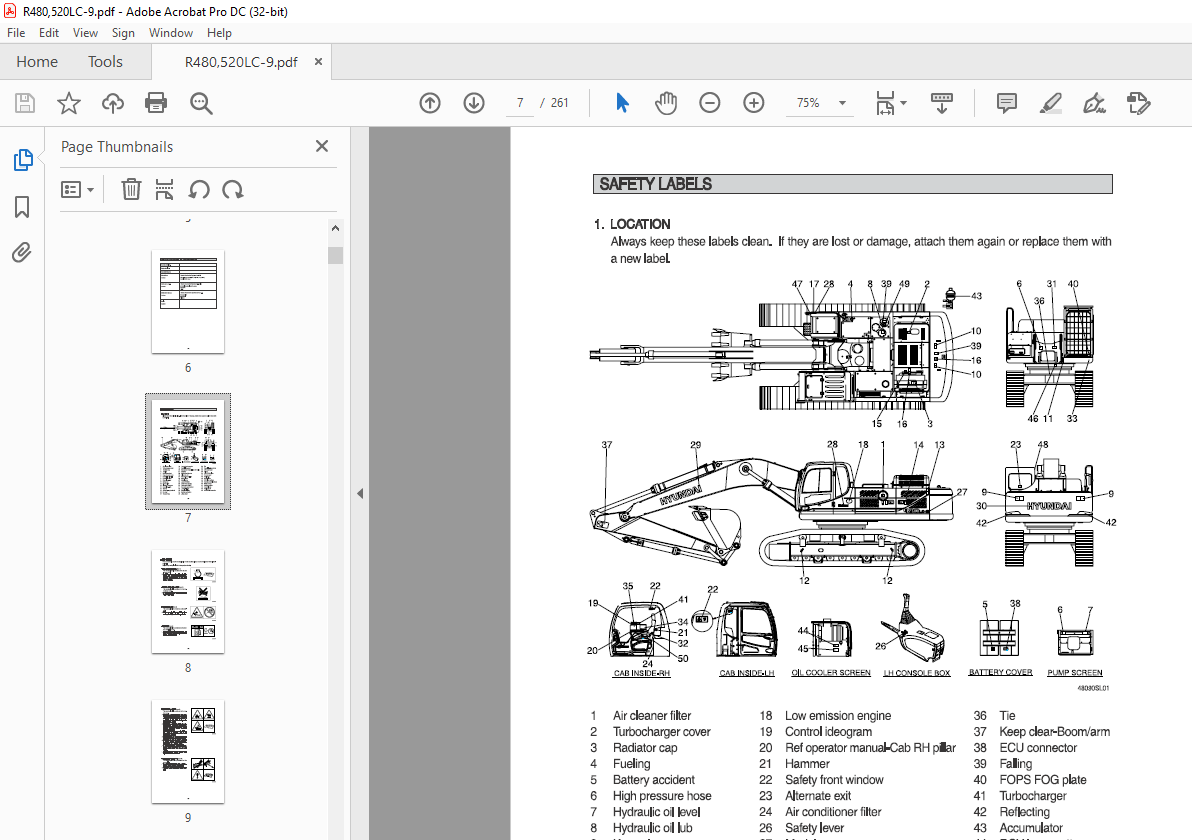Image resolution: width=1192 pixels, height=840 pixels.
Task: Zoom out with the minus button
Action: pos(710,103)
